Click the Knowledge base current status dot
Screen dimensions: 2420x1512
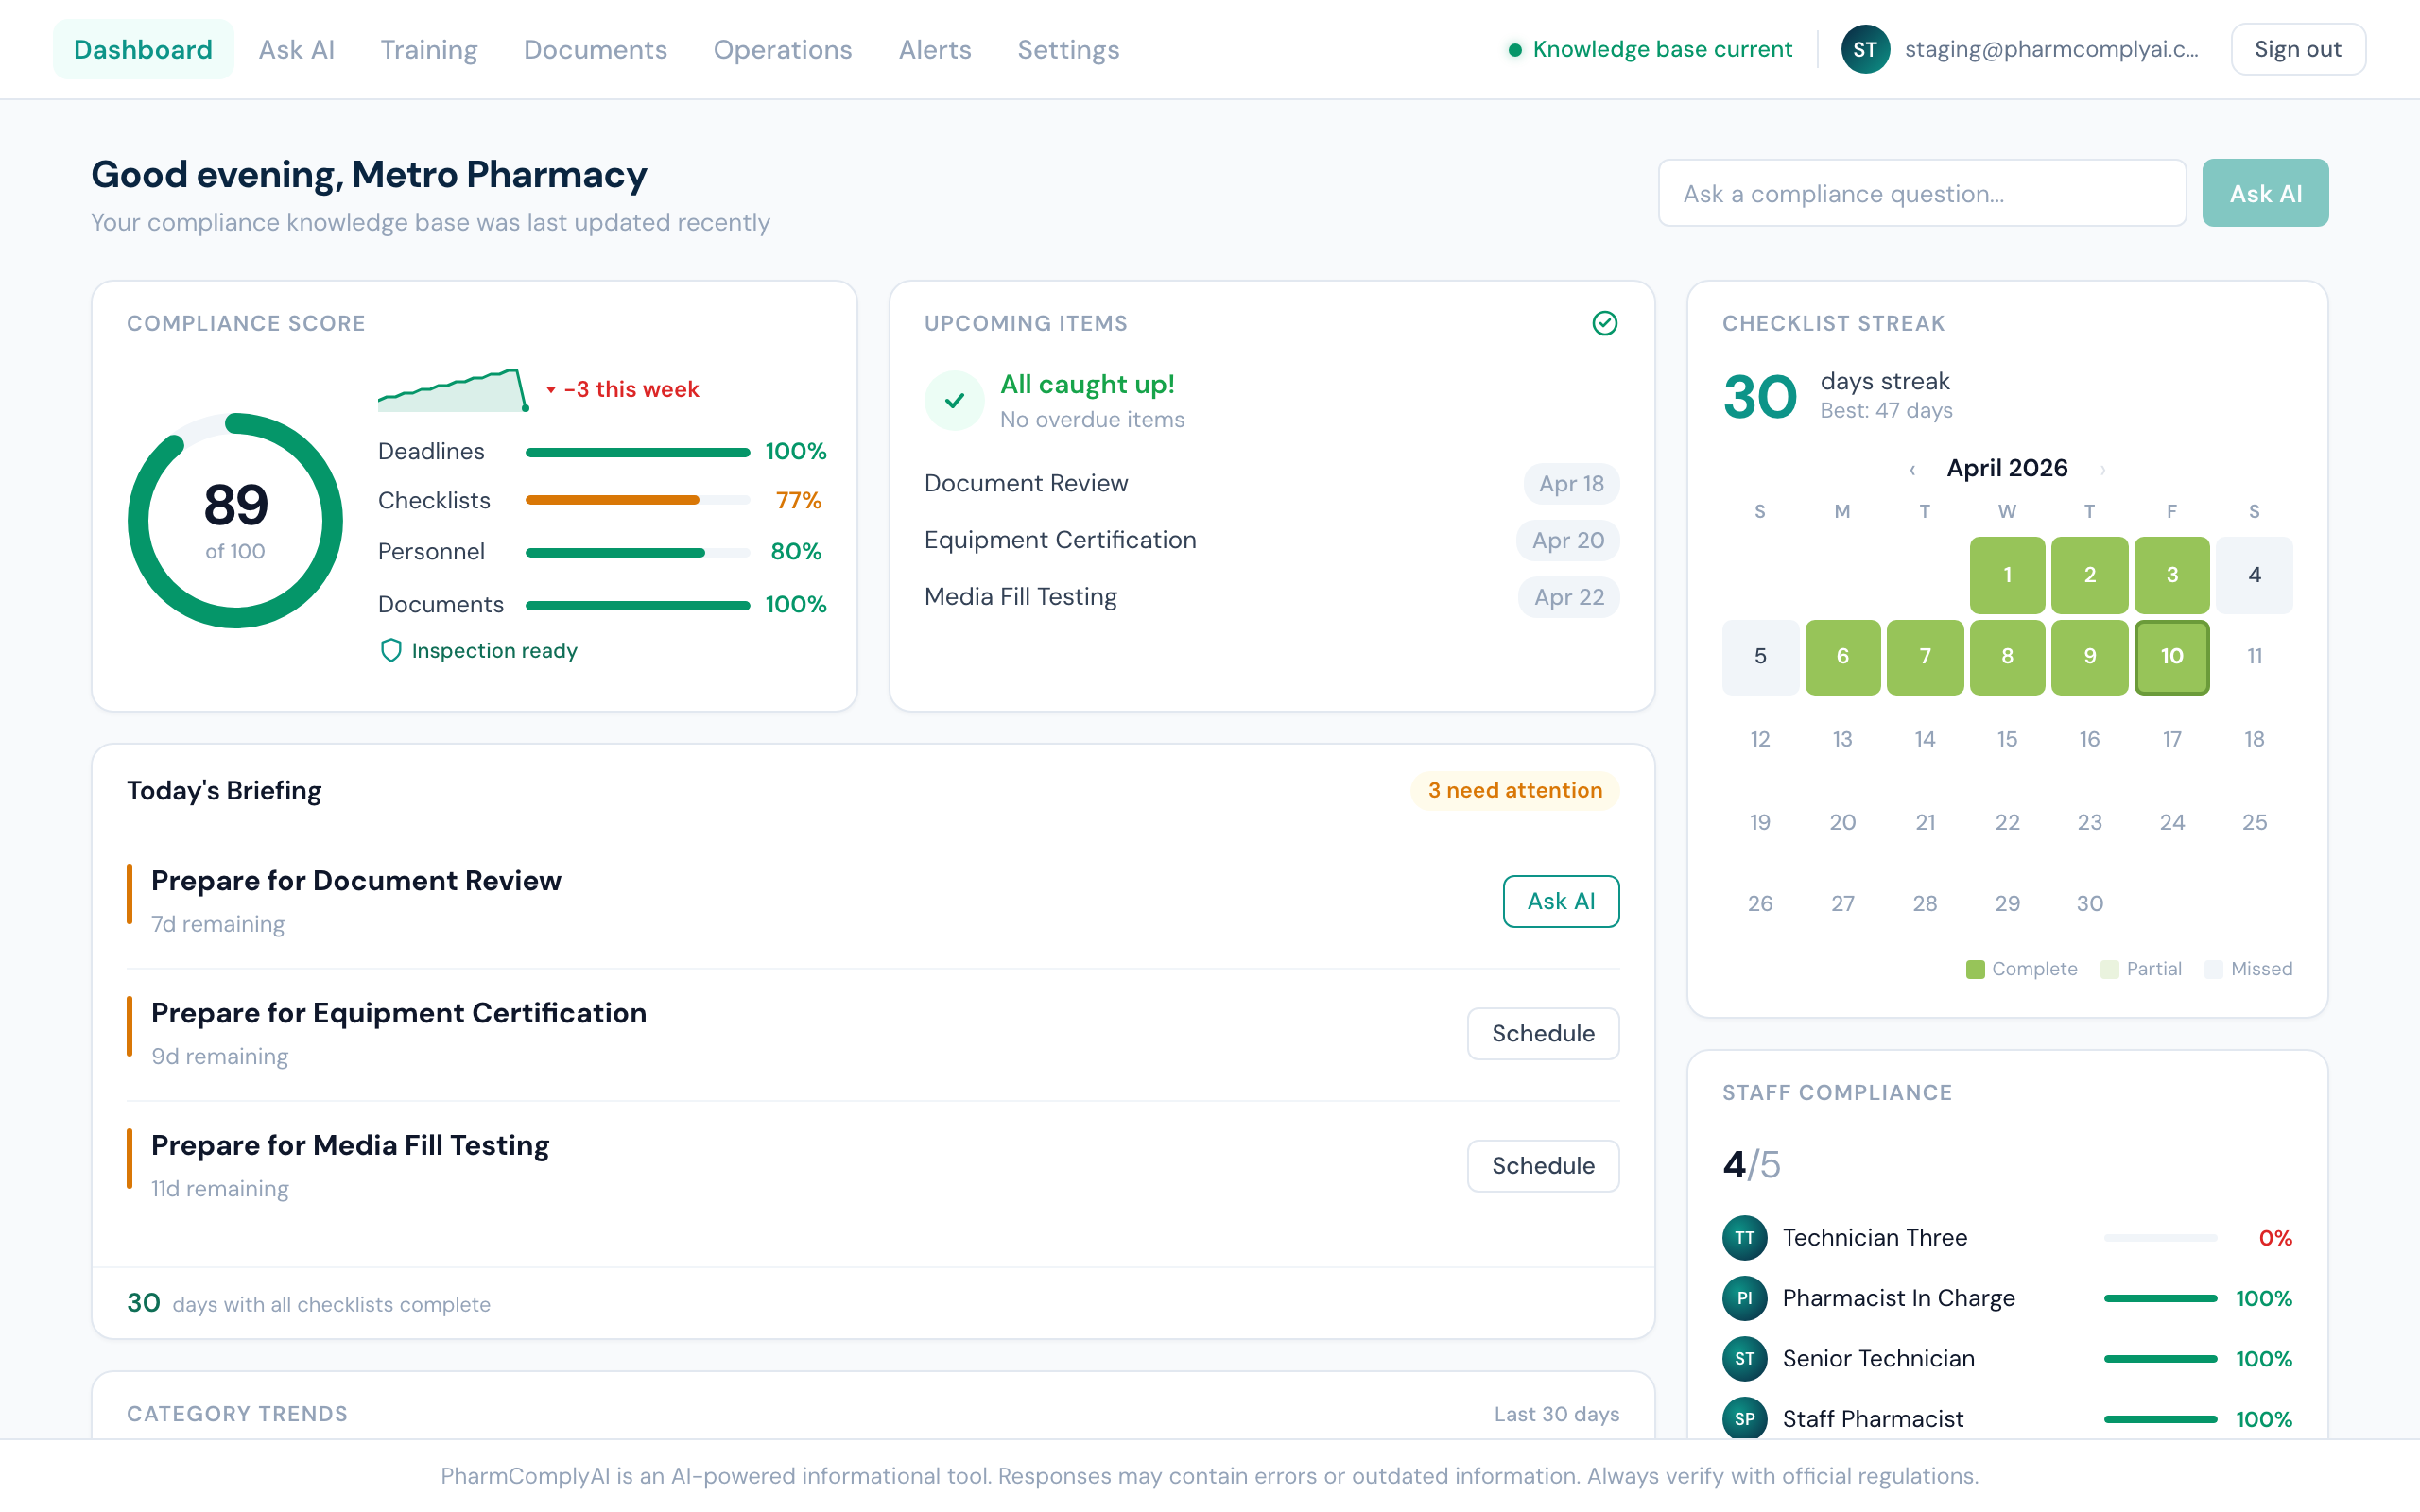[1515, 48]
